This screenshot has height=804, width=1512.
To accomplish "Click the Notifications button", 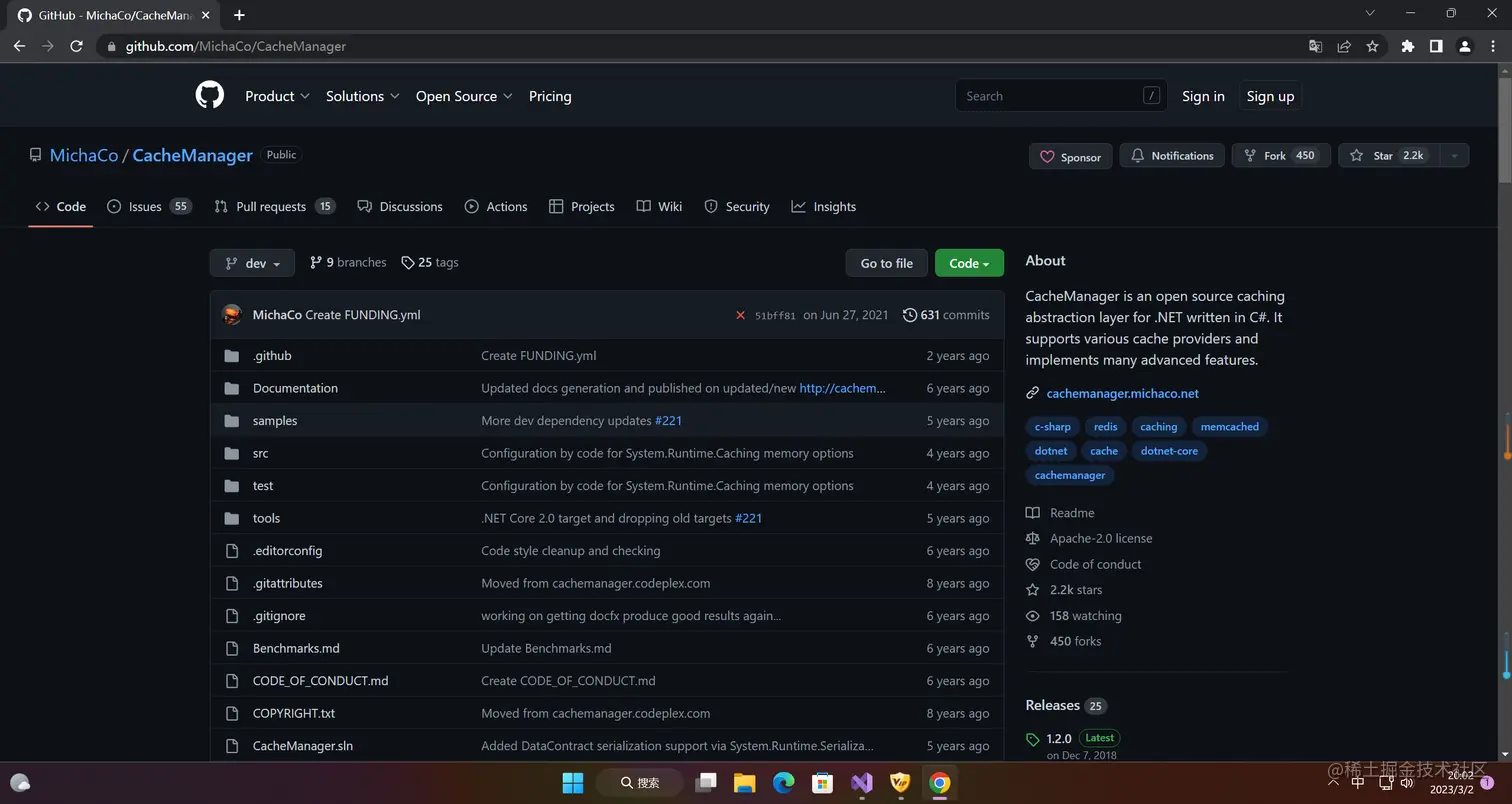I will coord(1172,155).
